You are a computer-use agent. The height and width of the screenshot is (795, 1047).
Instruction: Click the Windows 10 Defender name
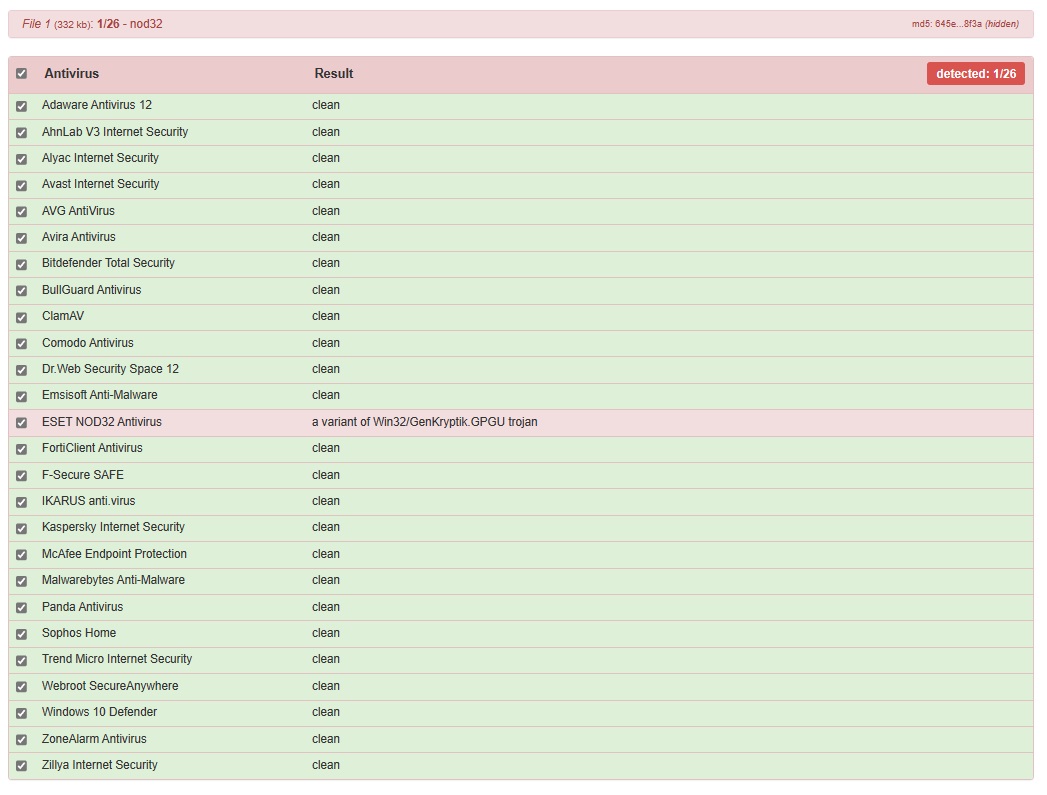tap(99, 712)
